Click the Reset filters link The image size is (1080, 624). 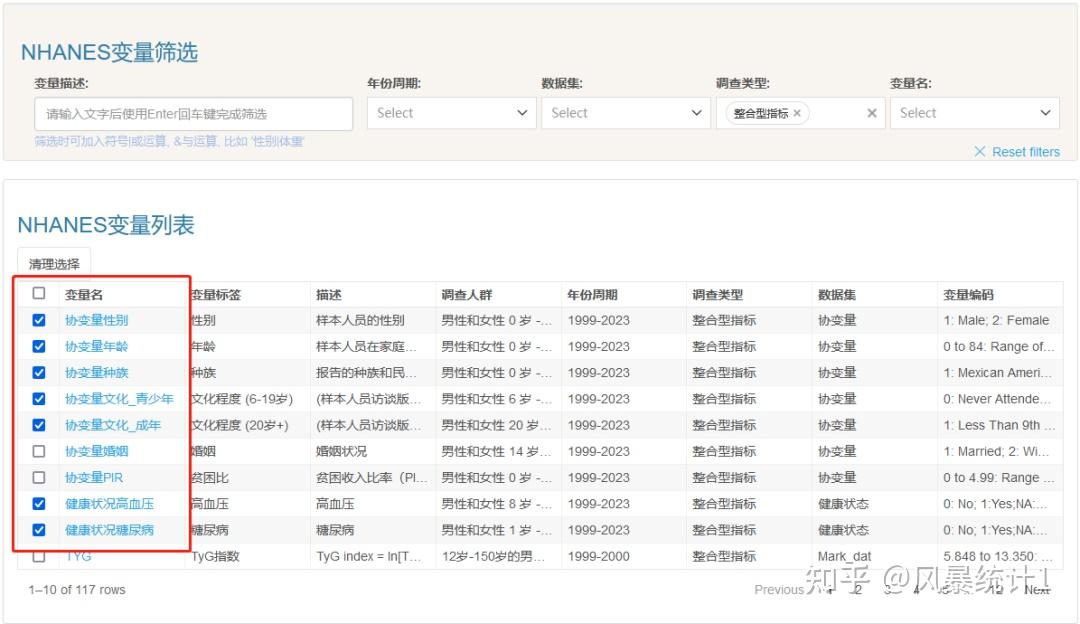(x=1027, y=151)
